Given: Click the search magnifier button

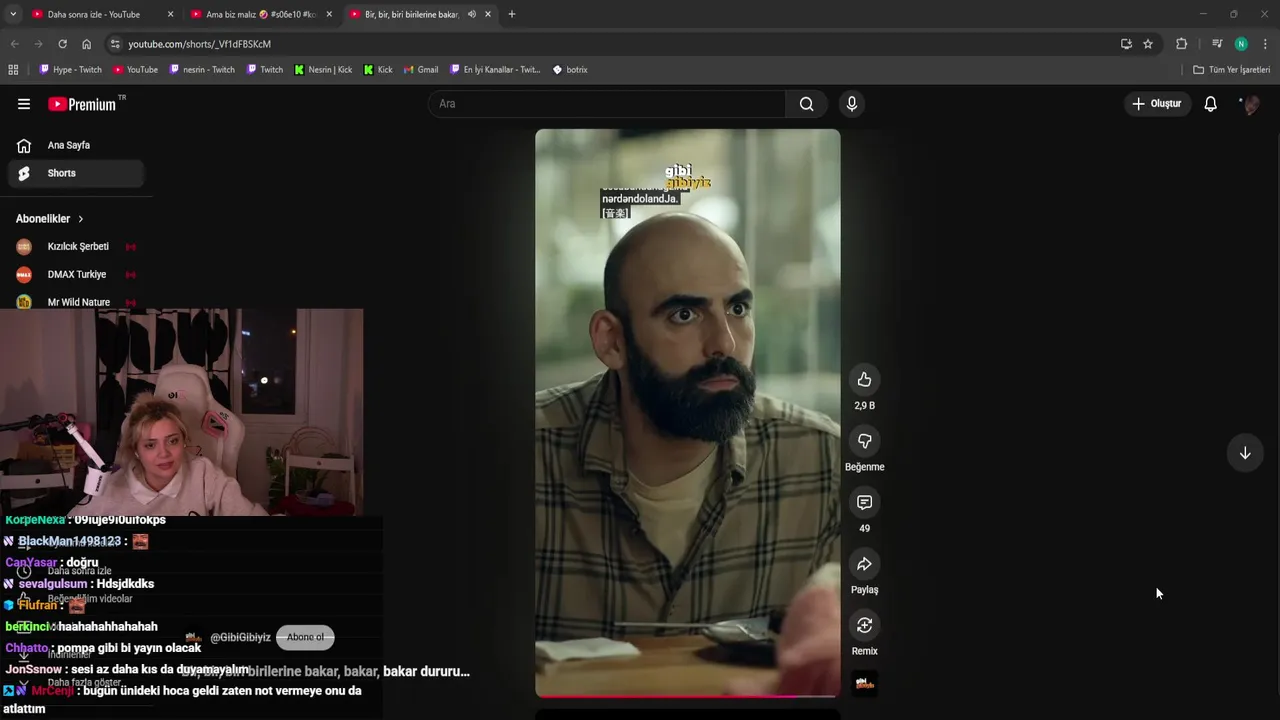Looking at the screenshot, I should [x=806, y=104].
